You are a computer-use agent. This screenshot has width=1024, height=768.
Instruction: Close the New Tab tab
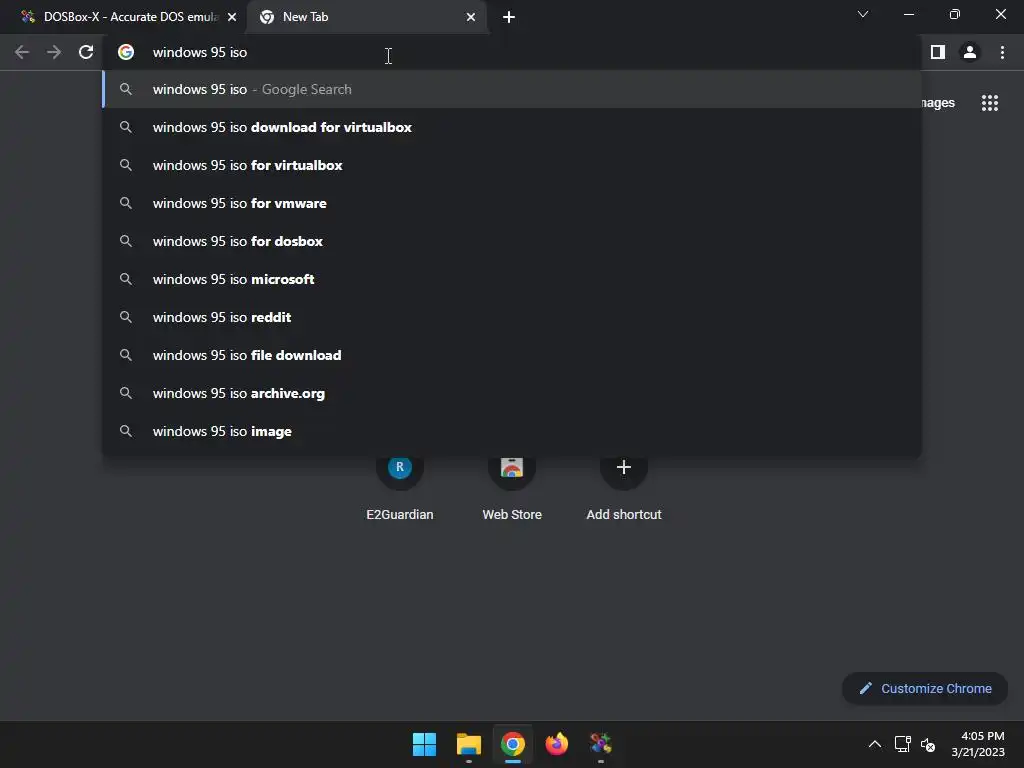[x=471, y=17]
